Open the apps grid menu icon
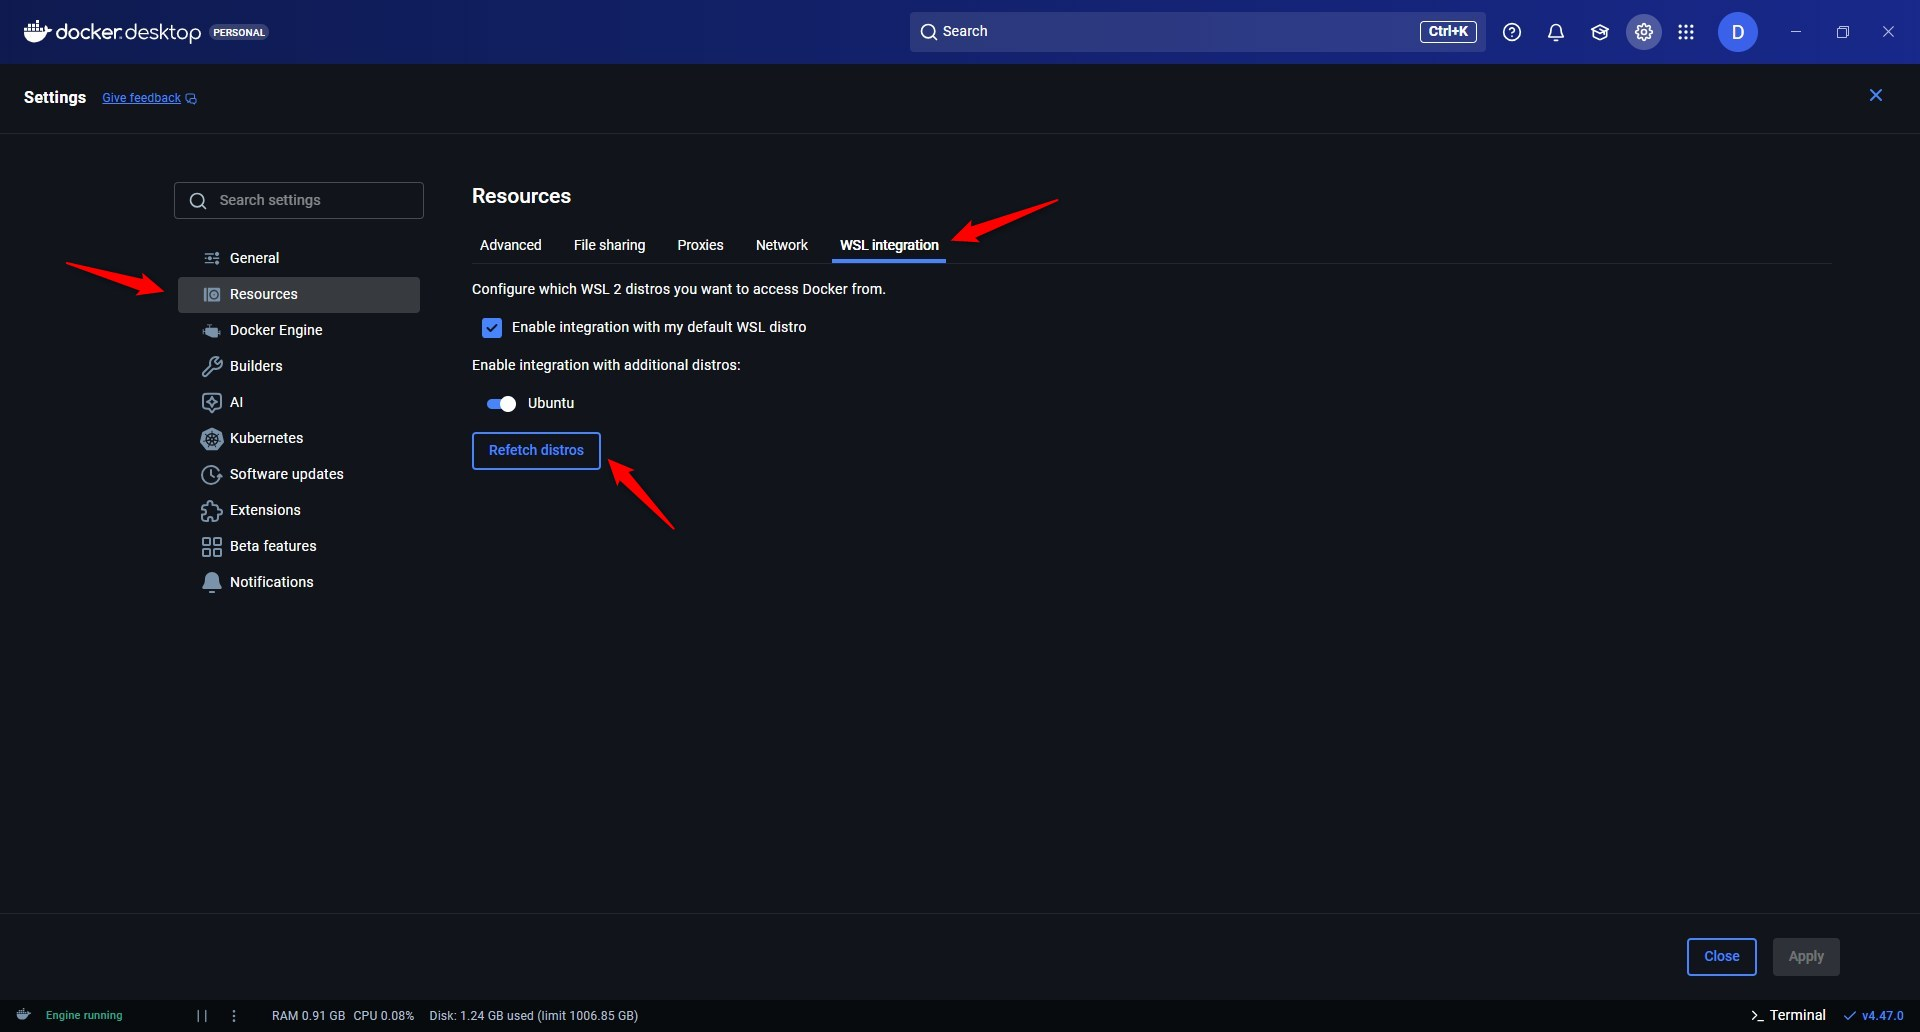The height and width of the screenshot is (1032, 1920). pyautogui.click(x=1686, y=32)
